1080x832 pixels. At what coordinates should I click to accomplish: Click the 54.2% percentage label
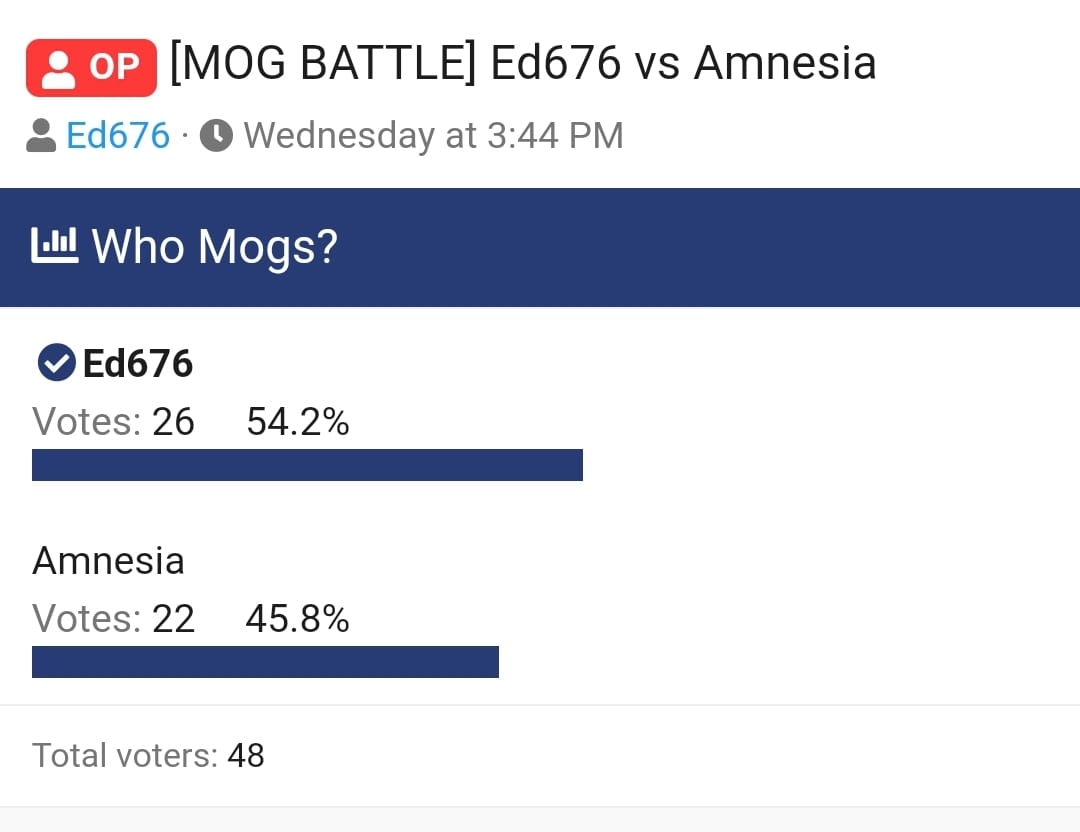pos(298,422)
